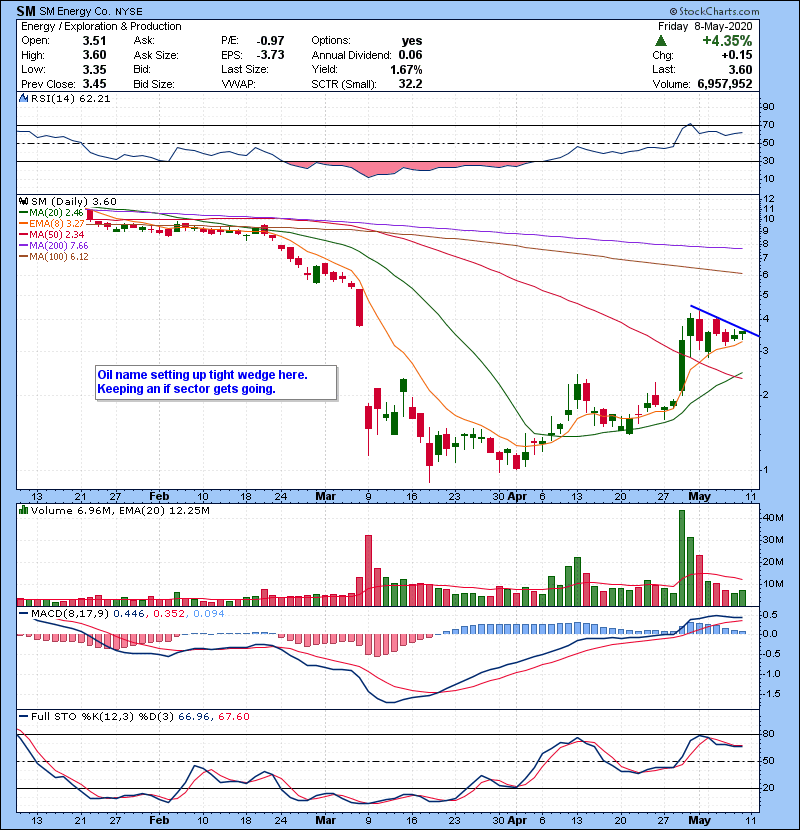Click the Volume 6,957,952 value in header

coord(726,85)
